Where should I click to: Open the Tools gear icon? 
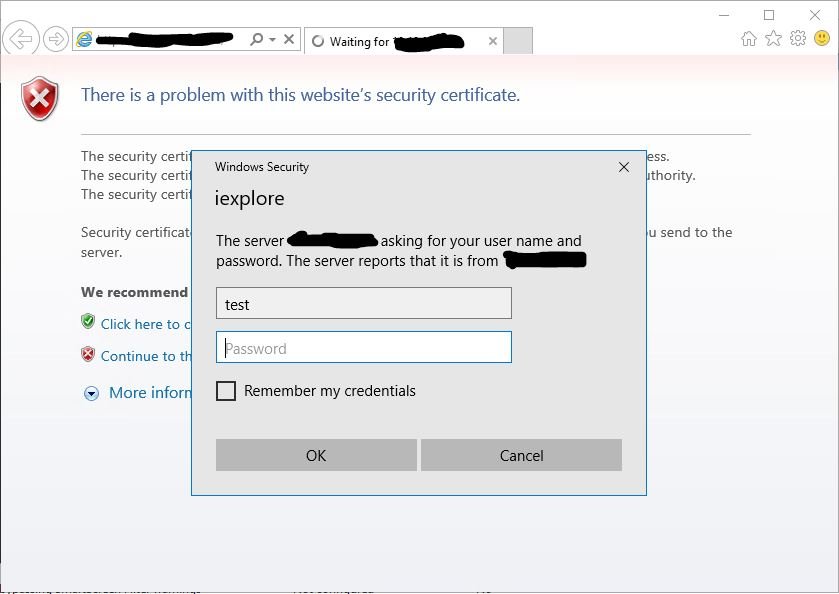pyautogui.click(x=797, y=37)
